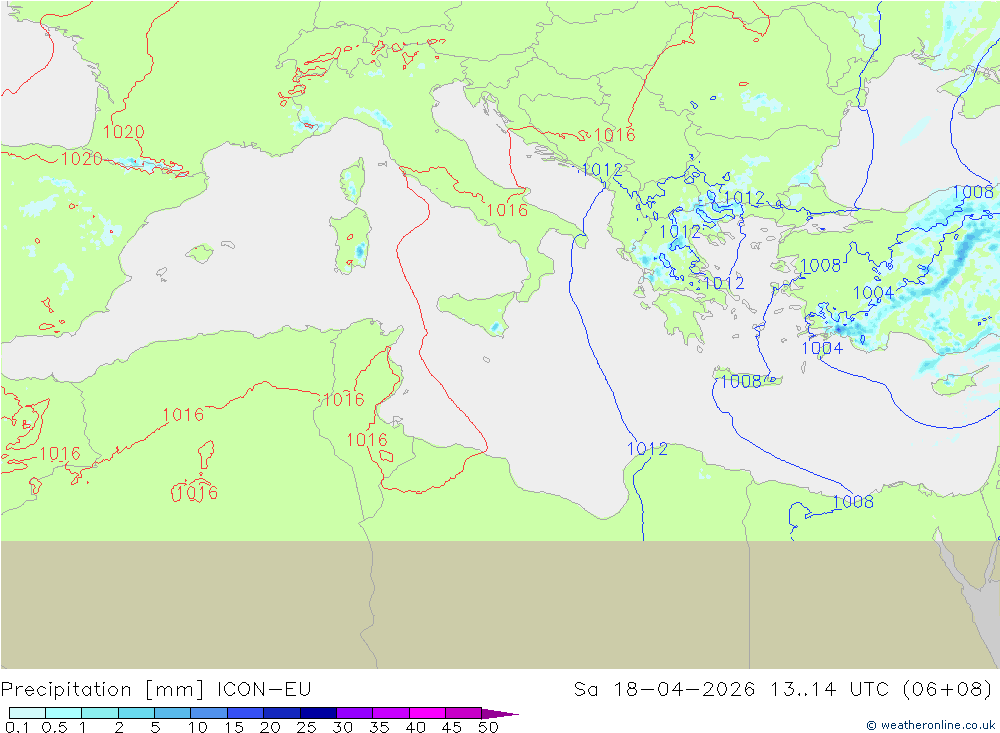Screen dimensions: 1000x733
Task: Click the island of Sicily on the map
Action: [x=475, y=311]
